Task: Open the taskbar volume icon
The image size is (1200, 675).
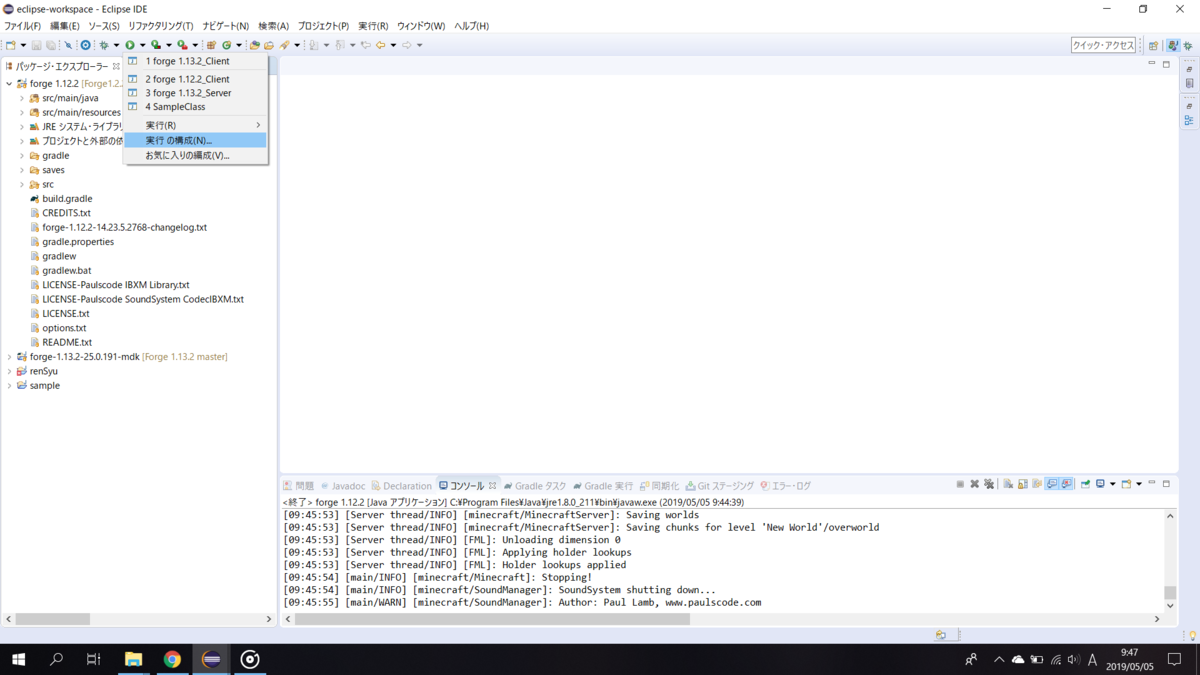Action: (1073, 660)
